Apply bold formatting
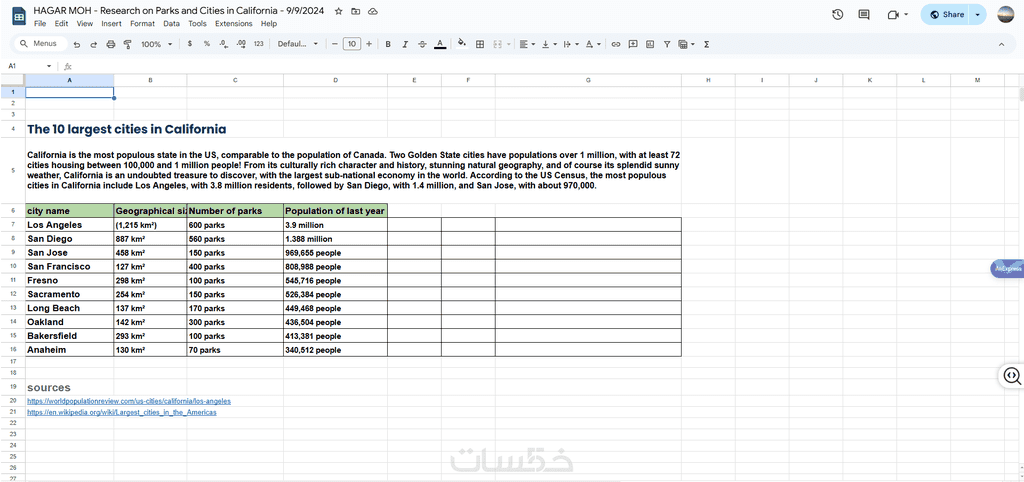The width and height of the screenshot is (1024, 482). tap(388, 44)
